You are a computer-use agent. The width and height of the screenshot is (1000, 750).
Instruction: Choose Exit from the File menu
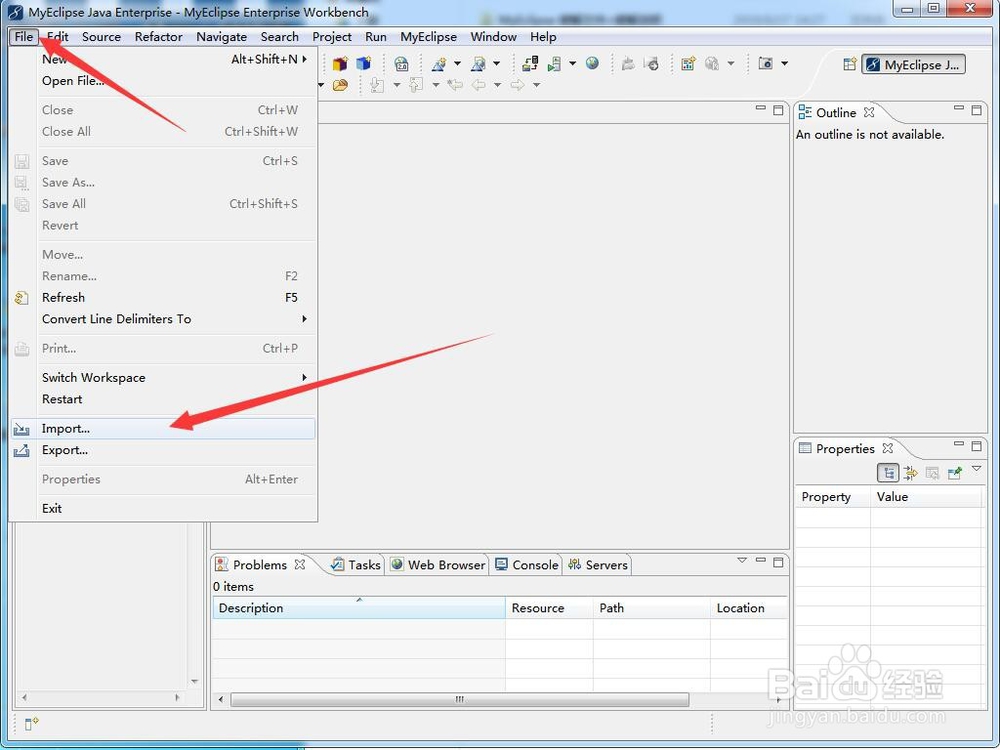pyautogui.click(x=163, y=509)
